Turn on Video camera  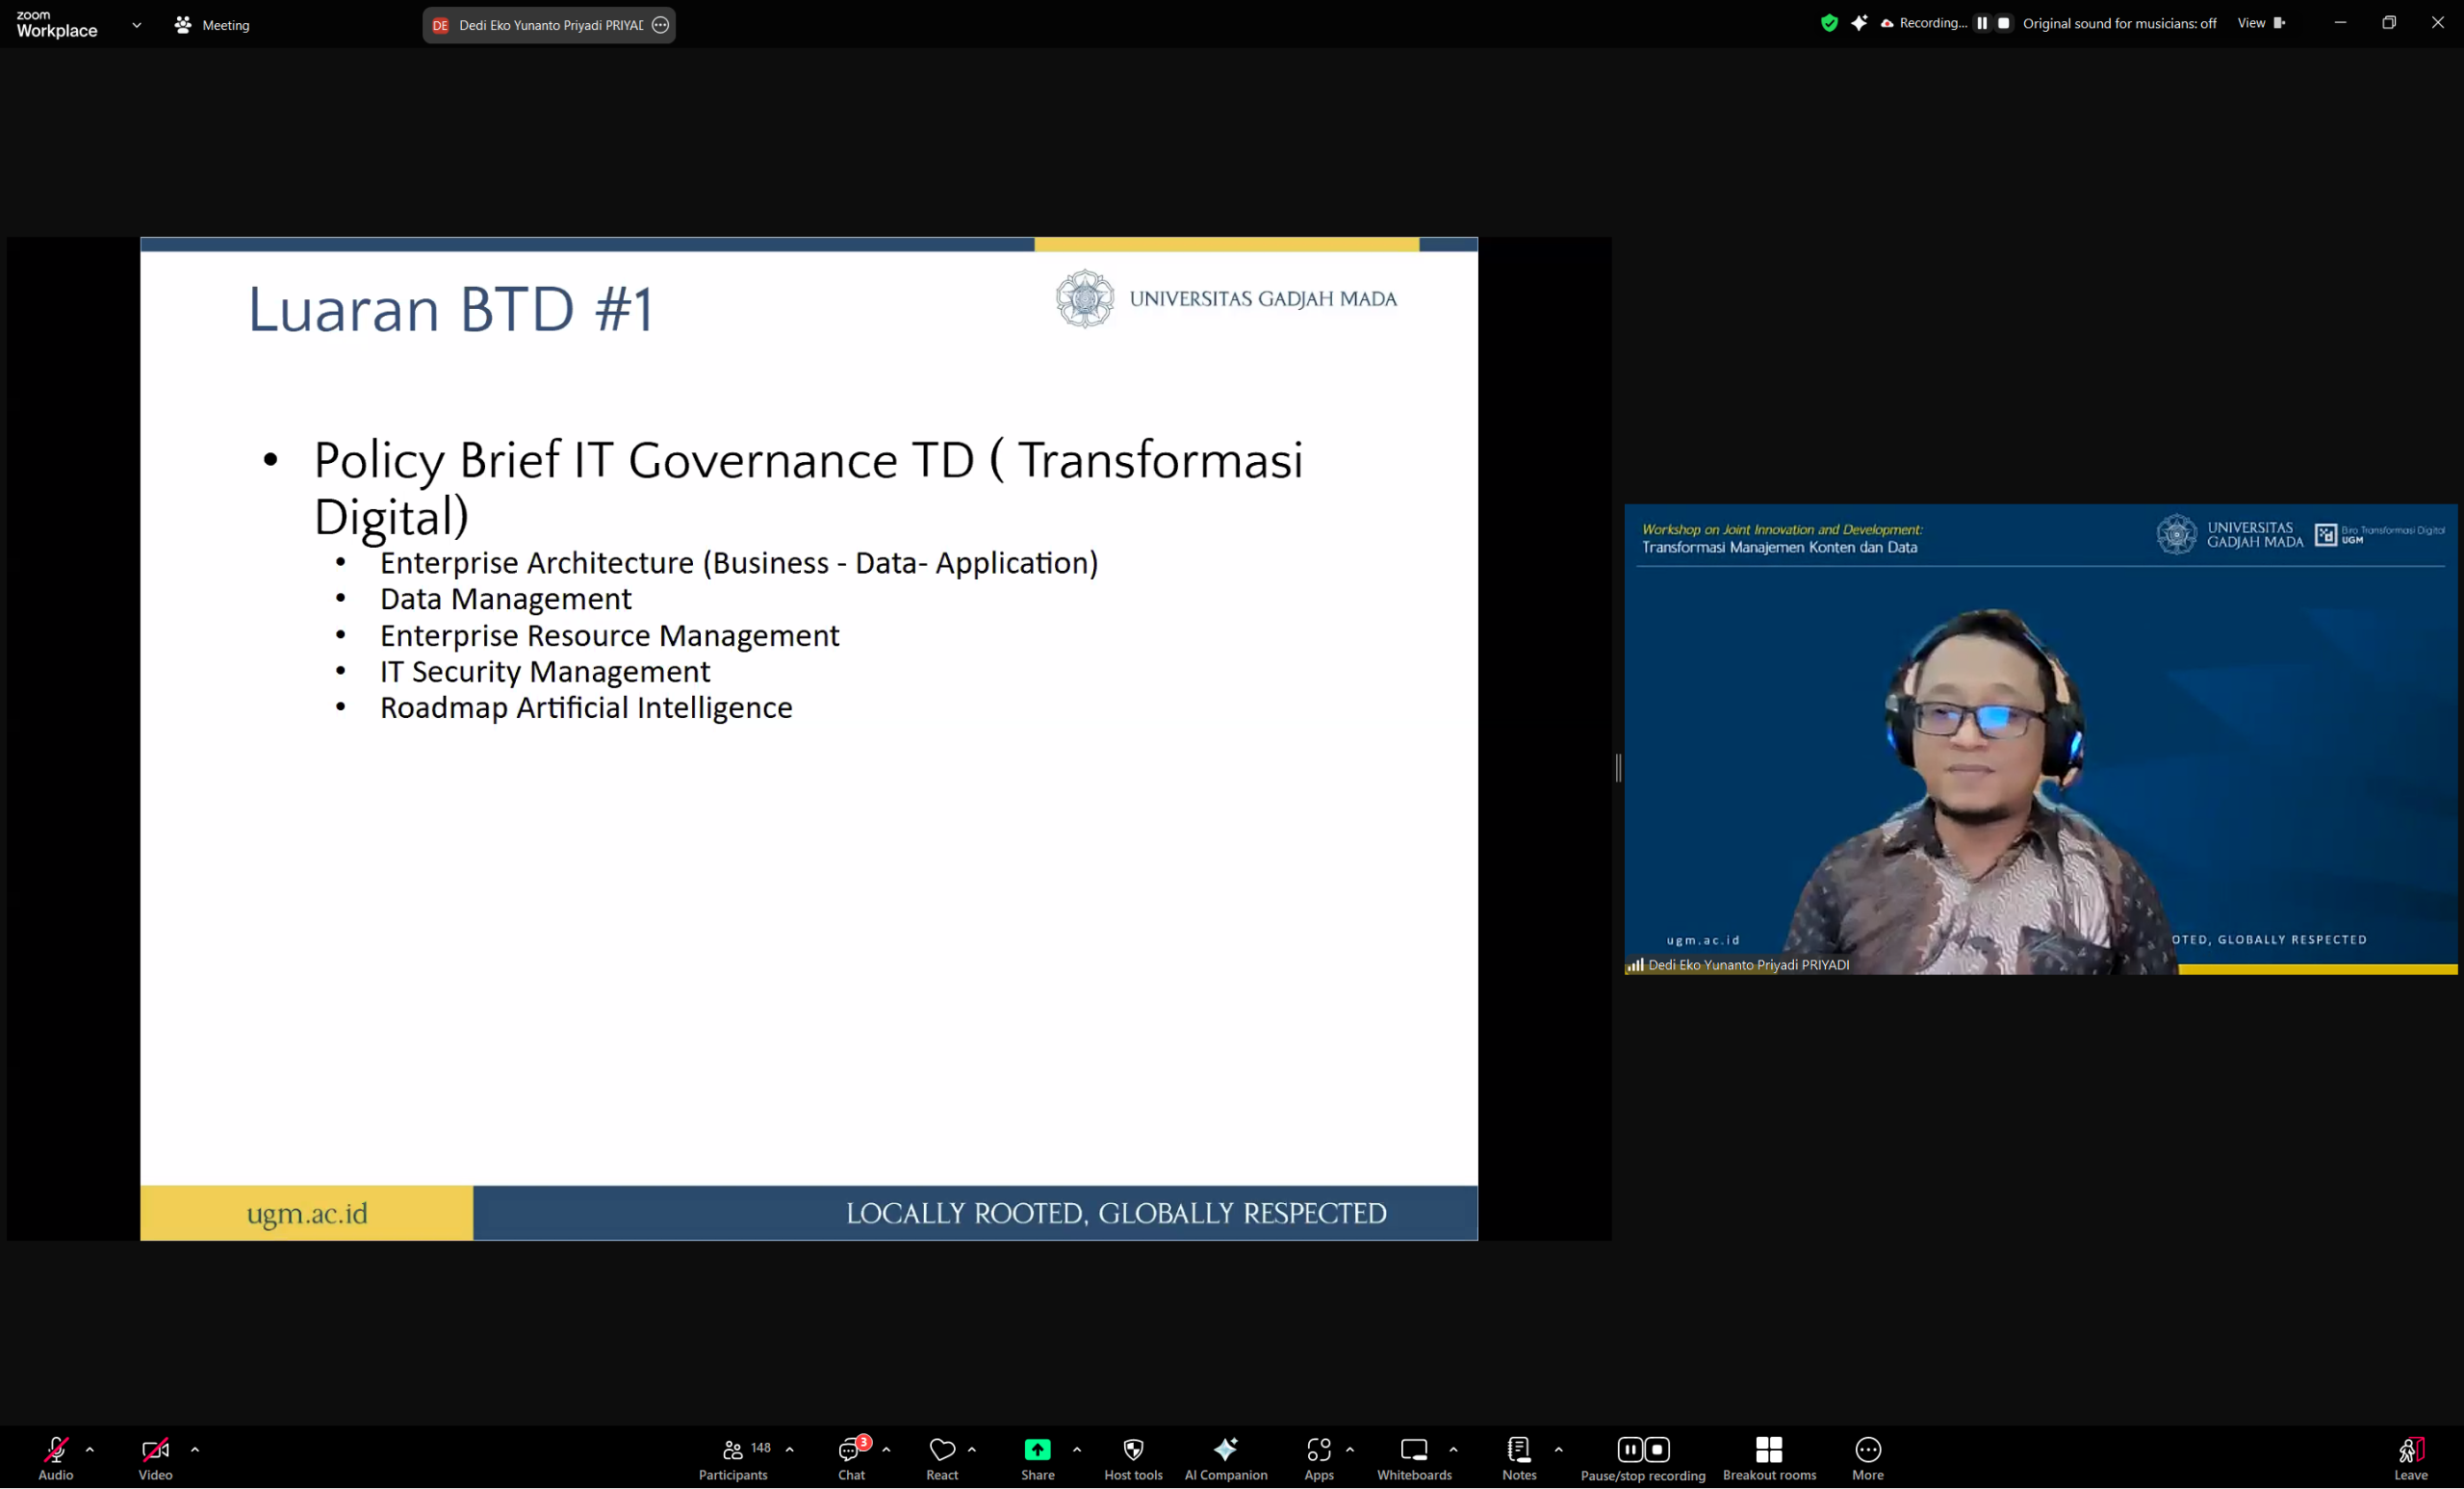(x=155, y=1457)
